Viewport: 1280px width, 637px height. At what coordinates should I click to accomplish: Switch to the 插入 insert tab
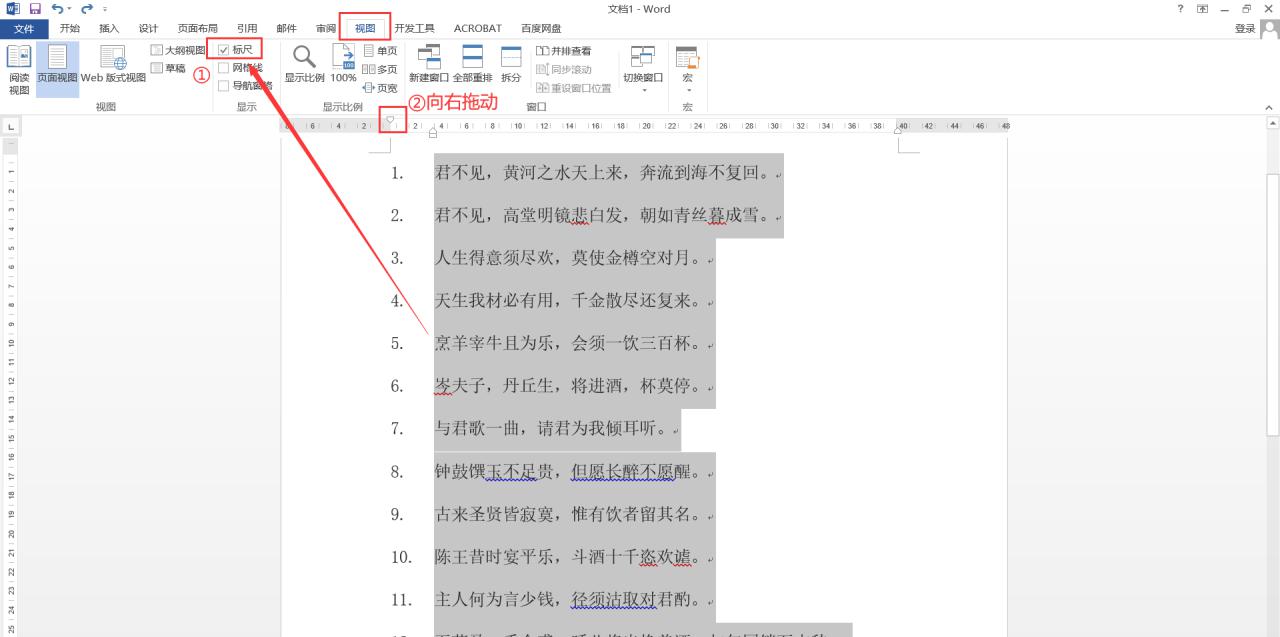[x=109, y=28]
